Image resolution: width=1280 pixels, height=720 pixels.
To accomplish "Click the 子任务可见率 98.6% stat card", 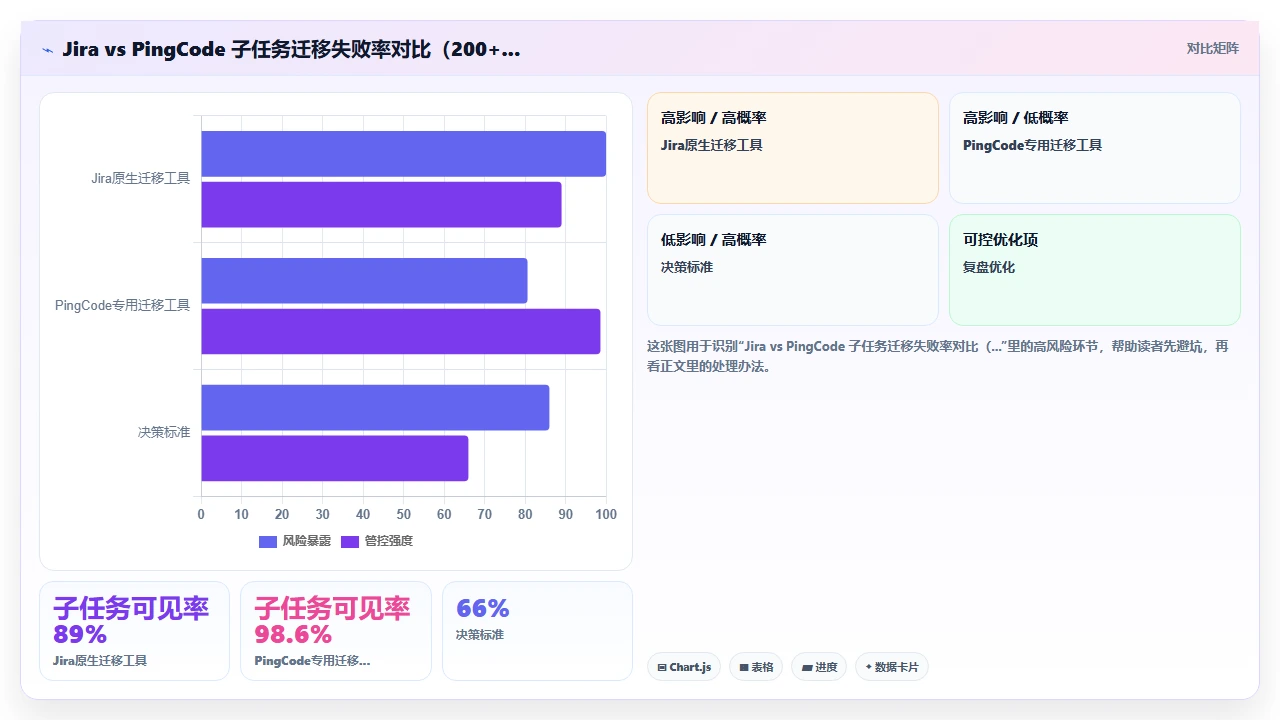I will point(336,631).
